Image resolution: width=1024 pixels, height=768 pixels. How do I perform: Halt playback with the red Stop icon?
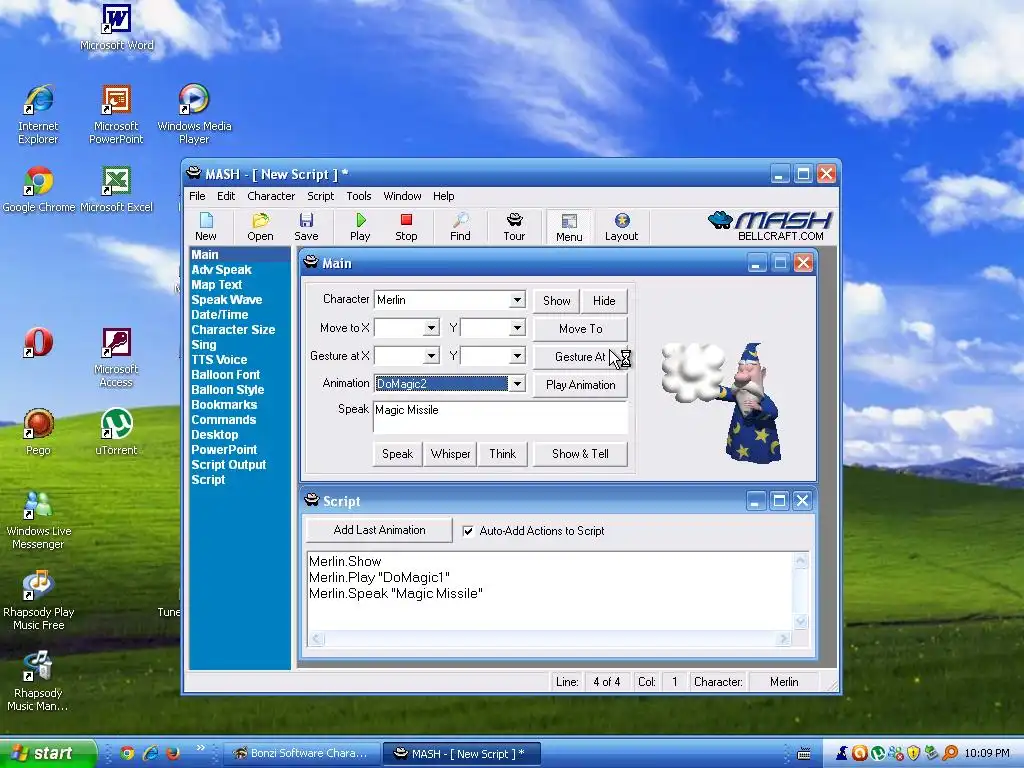(x=406, y=227)
